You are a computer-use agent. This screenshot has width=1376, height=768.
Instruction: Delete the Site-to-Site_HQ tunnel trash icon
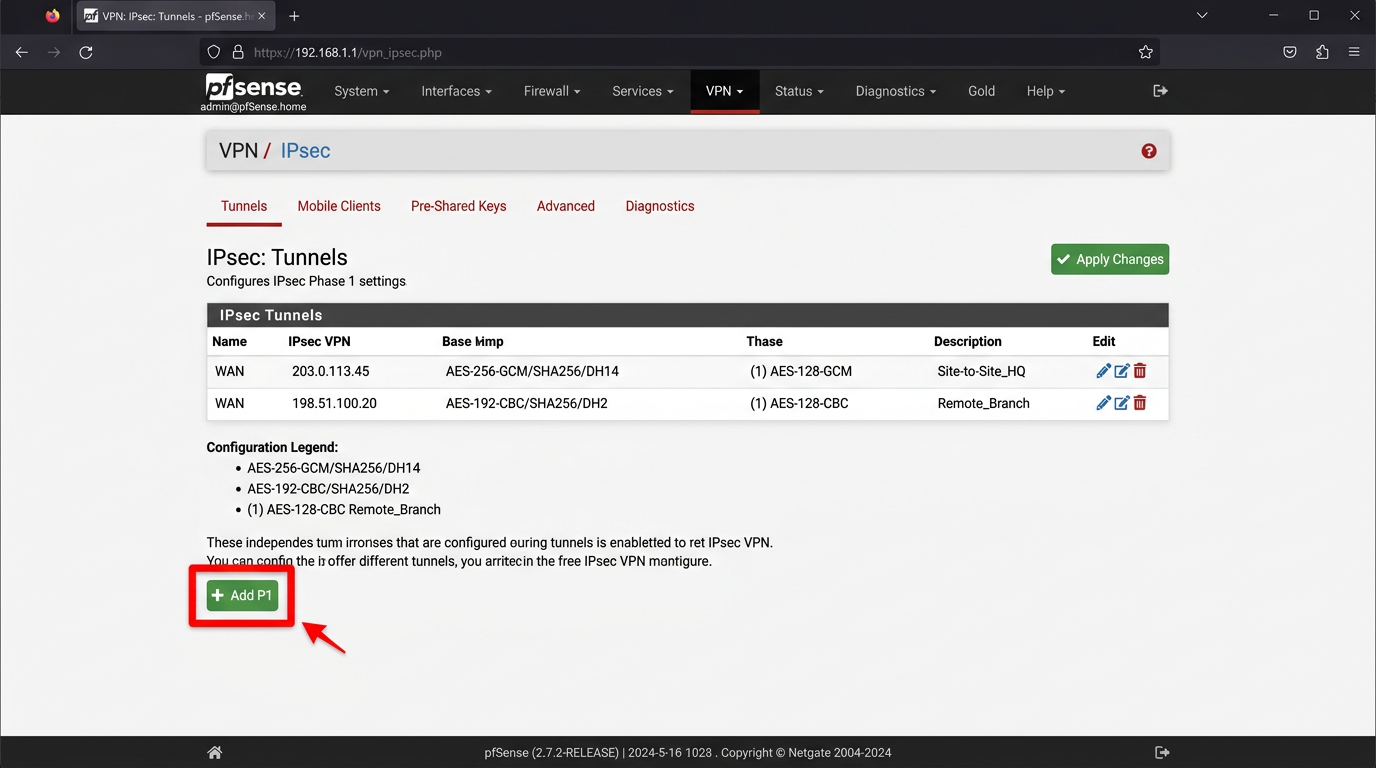click(x=1139, y=371)
